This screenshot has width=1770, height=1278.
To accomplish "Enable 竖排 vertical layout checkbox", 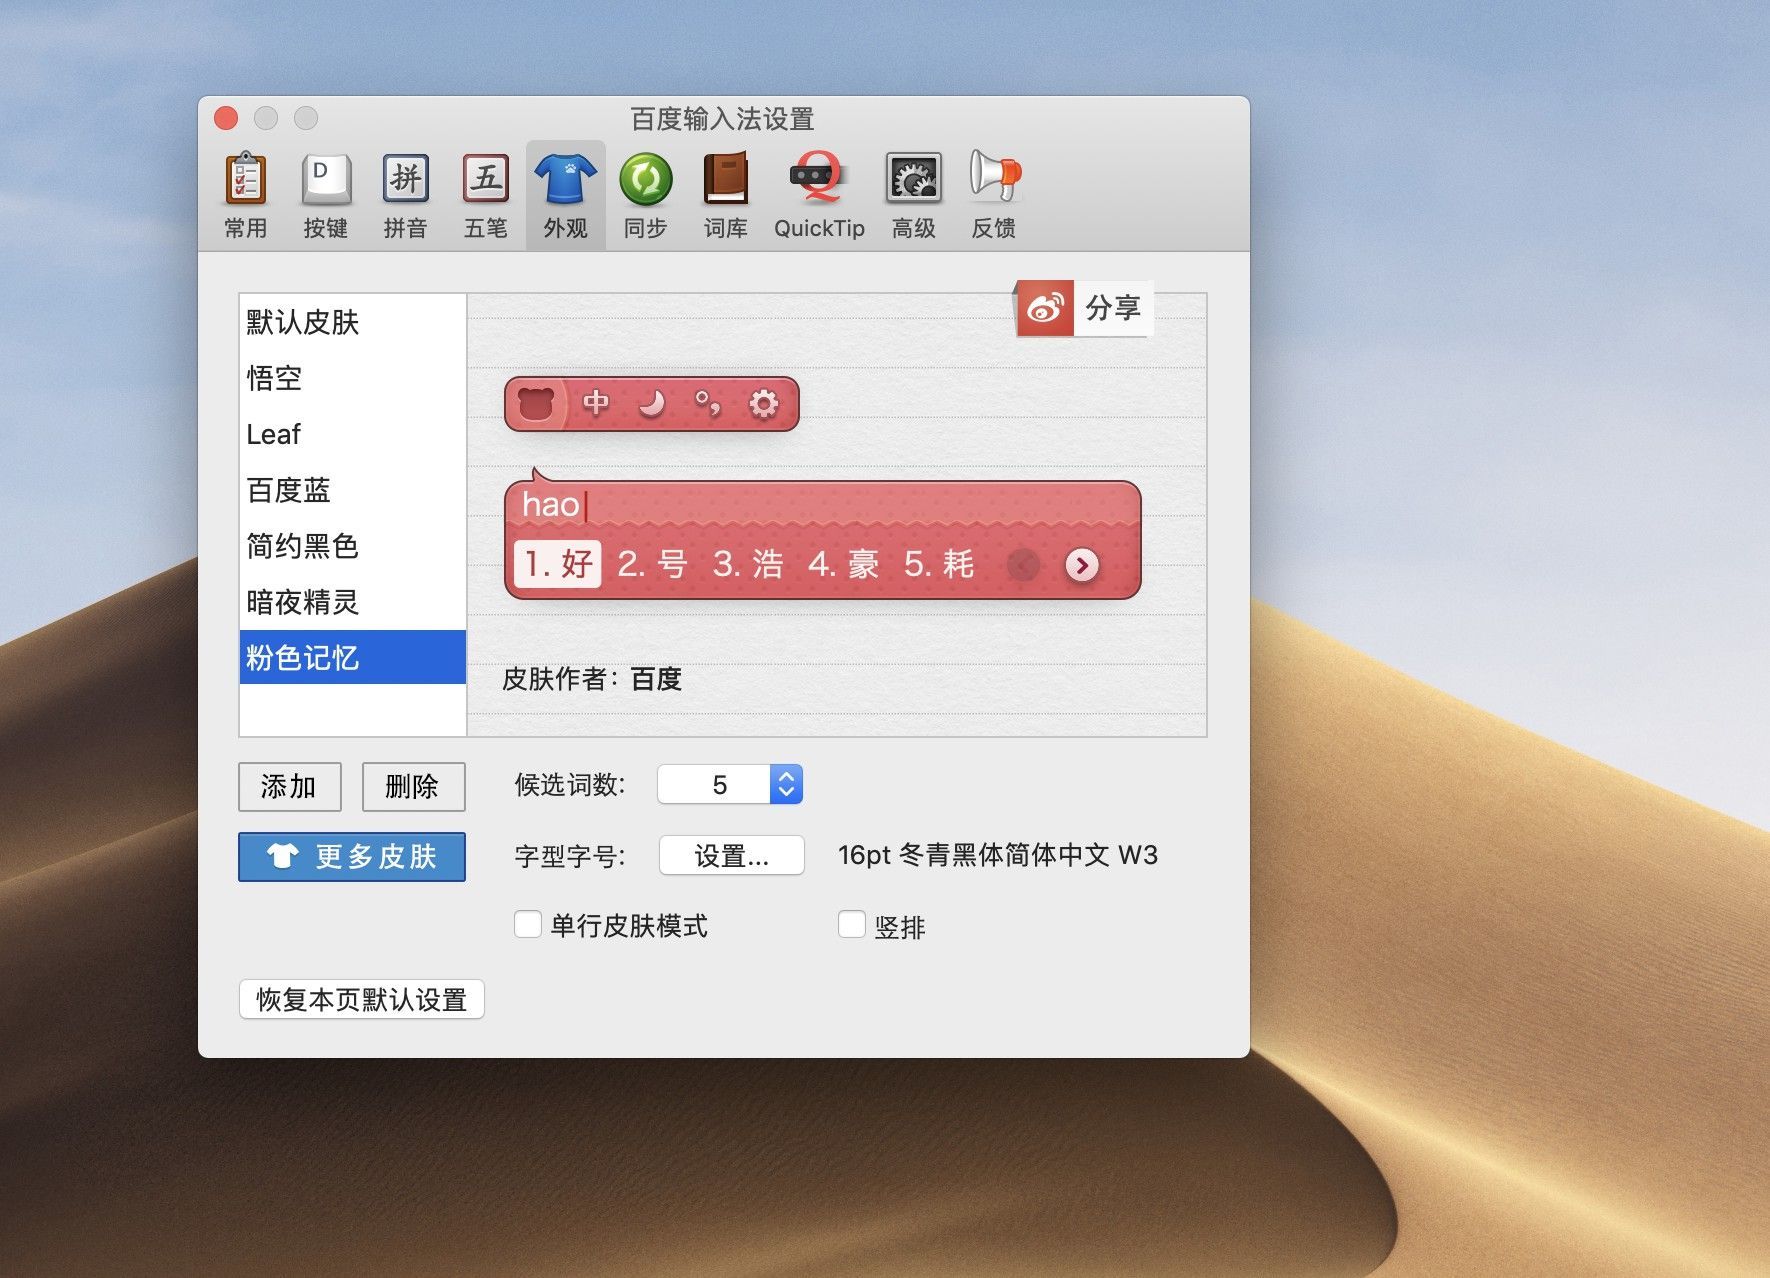I will [x=852, y=924].
